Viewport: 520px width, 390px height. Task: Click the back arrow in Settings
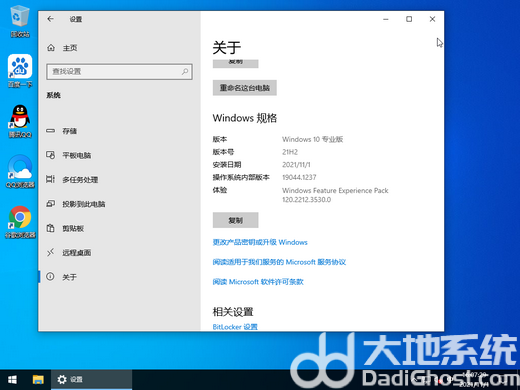pos(50,19)
